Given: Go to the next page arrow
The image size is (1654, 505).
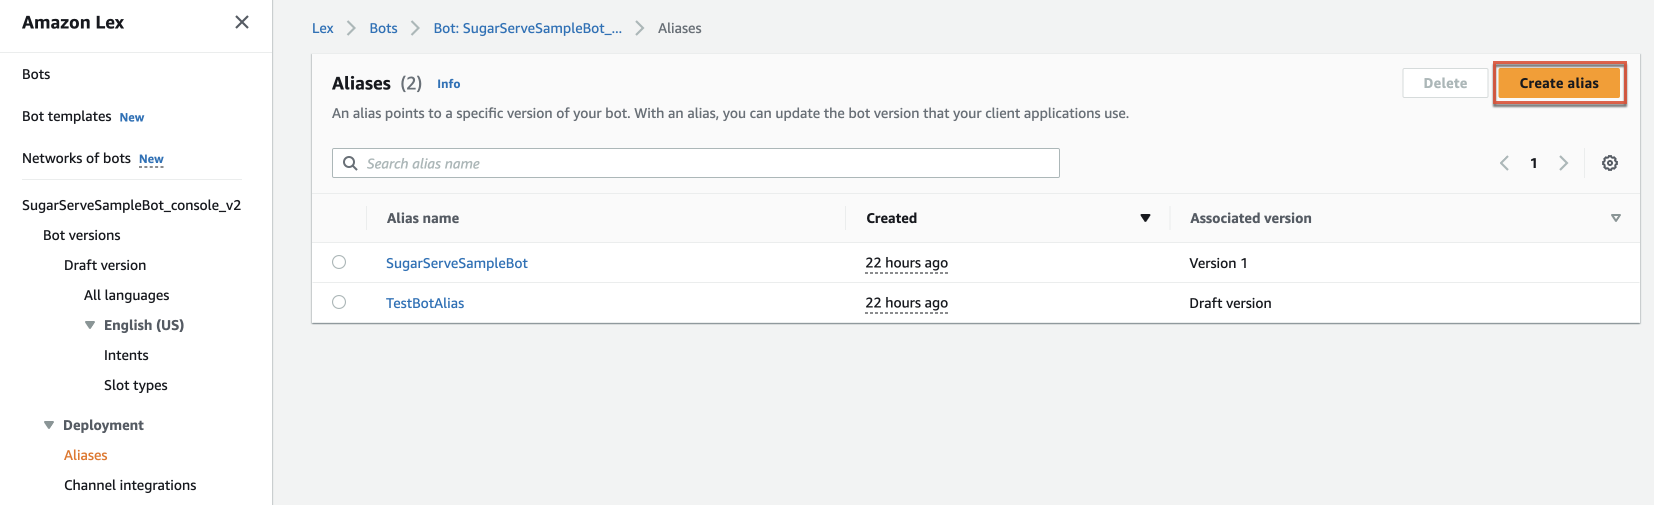Looking at the screenshot, I should point(1563,163).
